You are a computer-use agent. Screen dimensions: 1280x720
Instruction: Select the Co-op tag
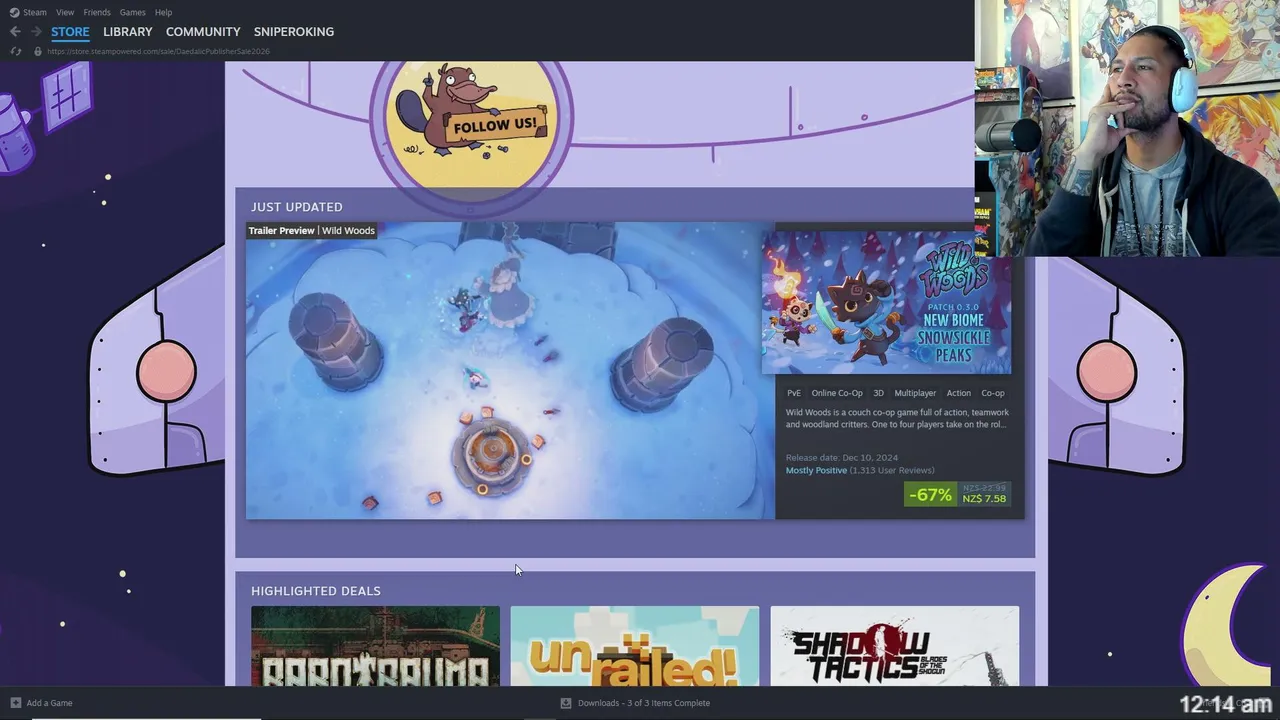(993, 393)
